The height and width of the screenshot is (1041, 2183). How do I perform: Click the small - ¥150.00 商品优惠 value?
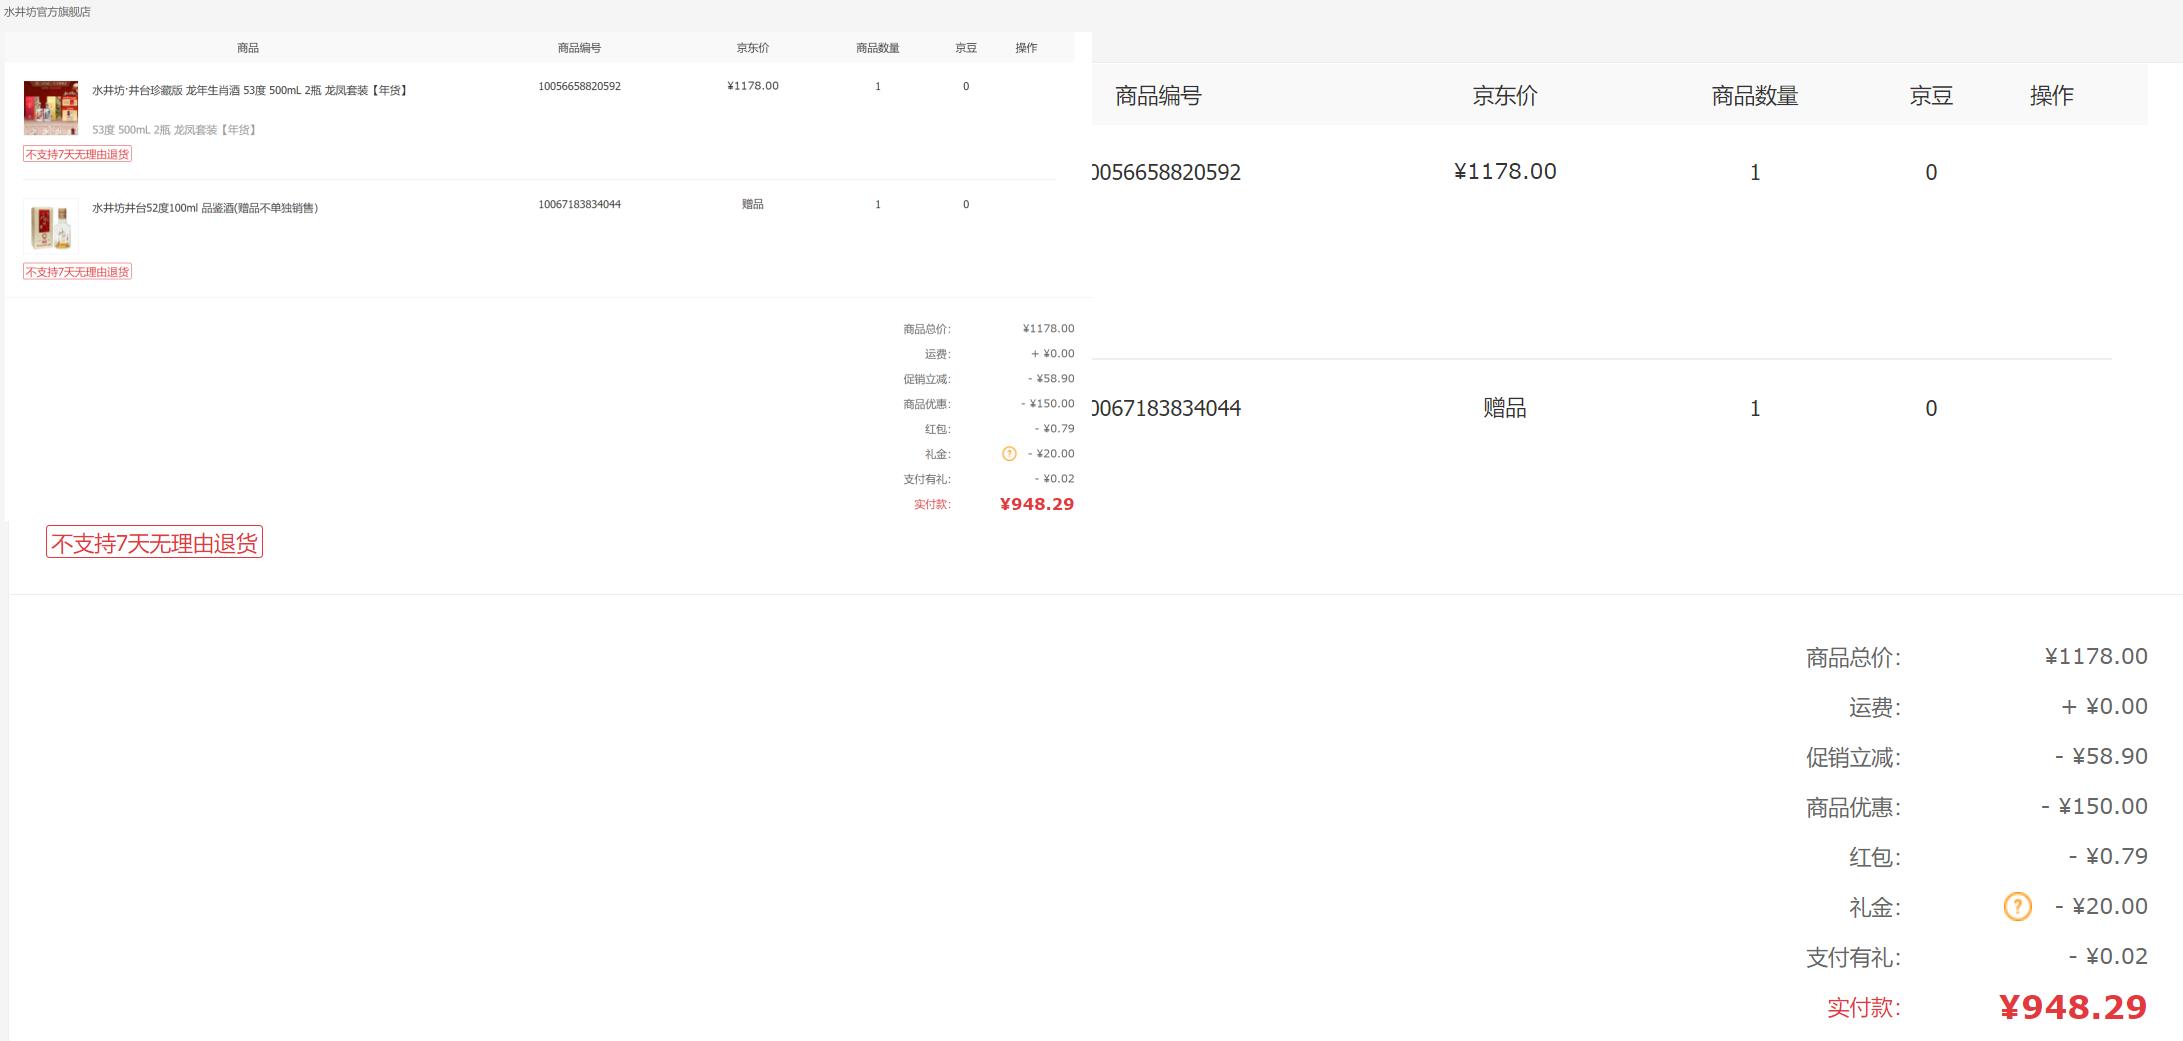click(x=1048, y=404)
